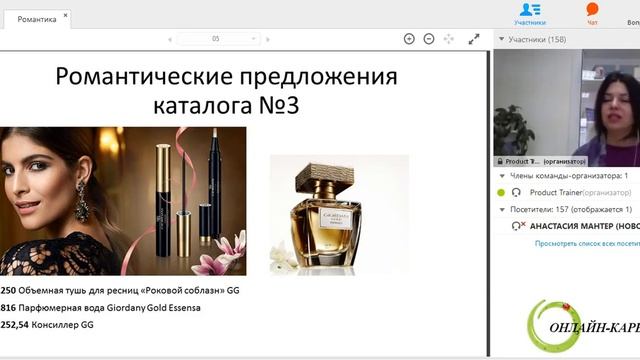
Task: Collapse the Посетители: 157 group
Action: (502, 209)
